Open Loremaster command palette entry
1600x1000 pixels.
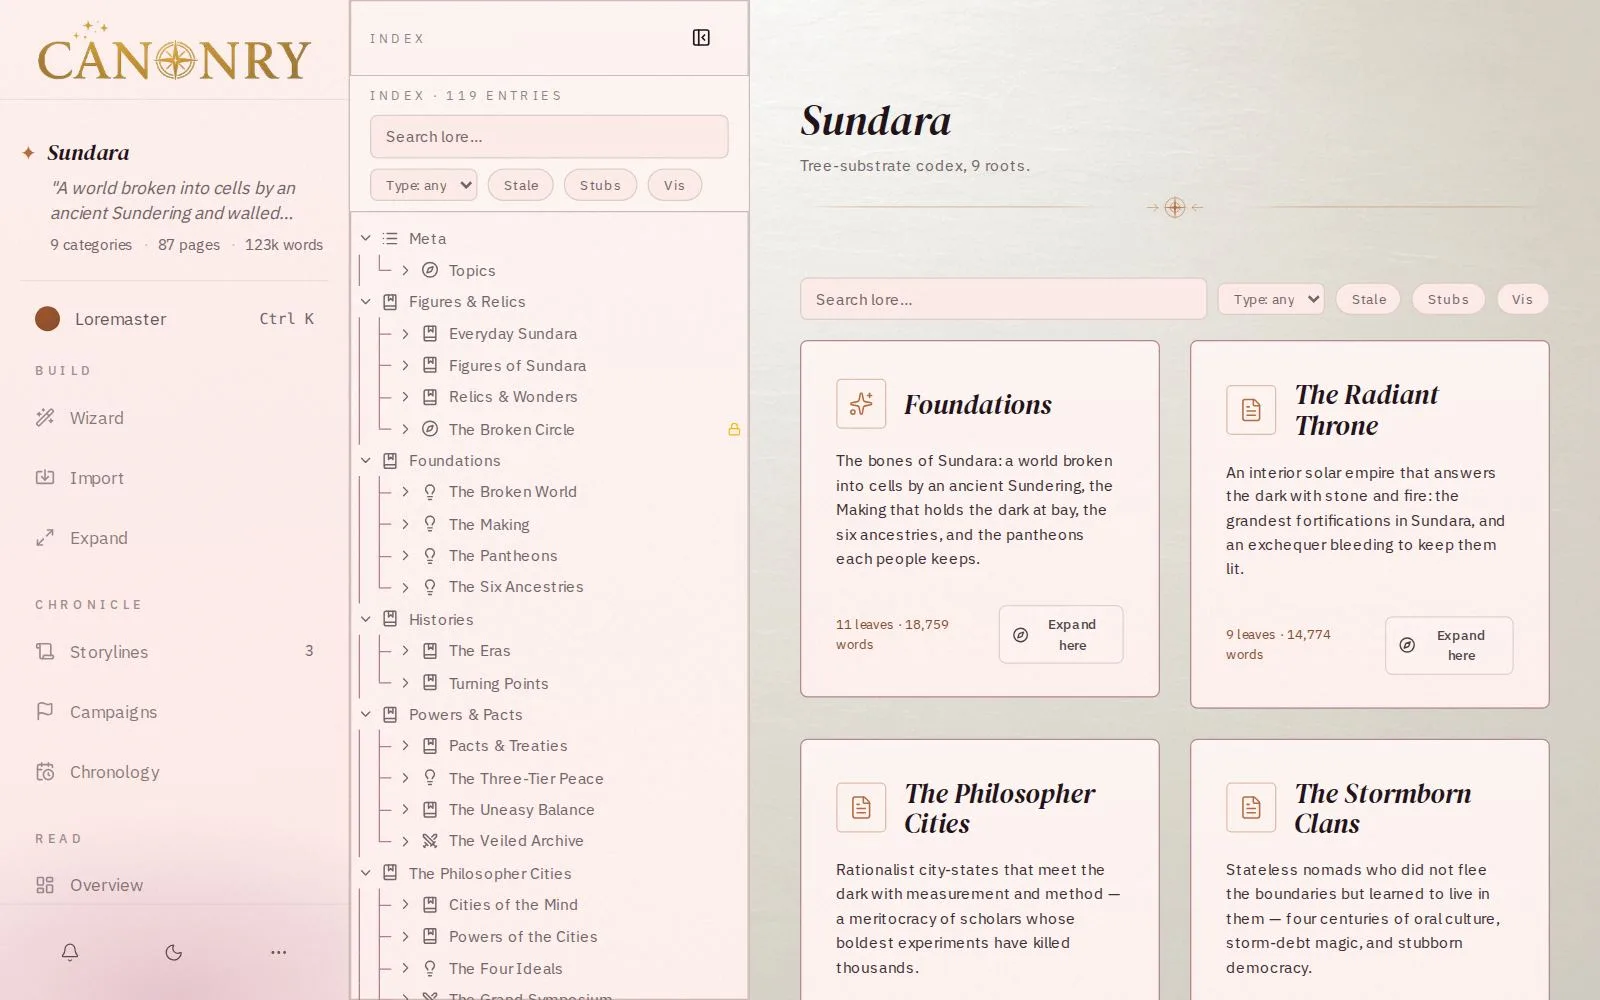[175, 319]
